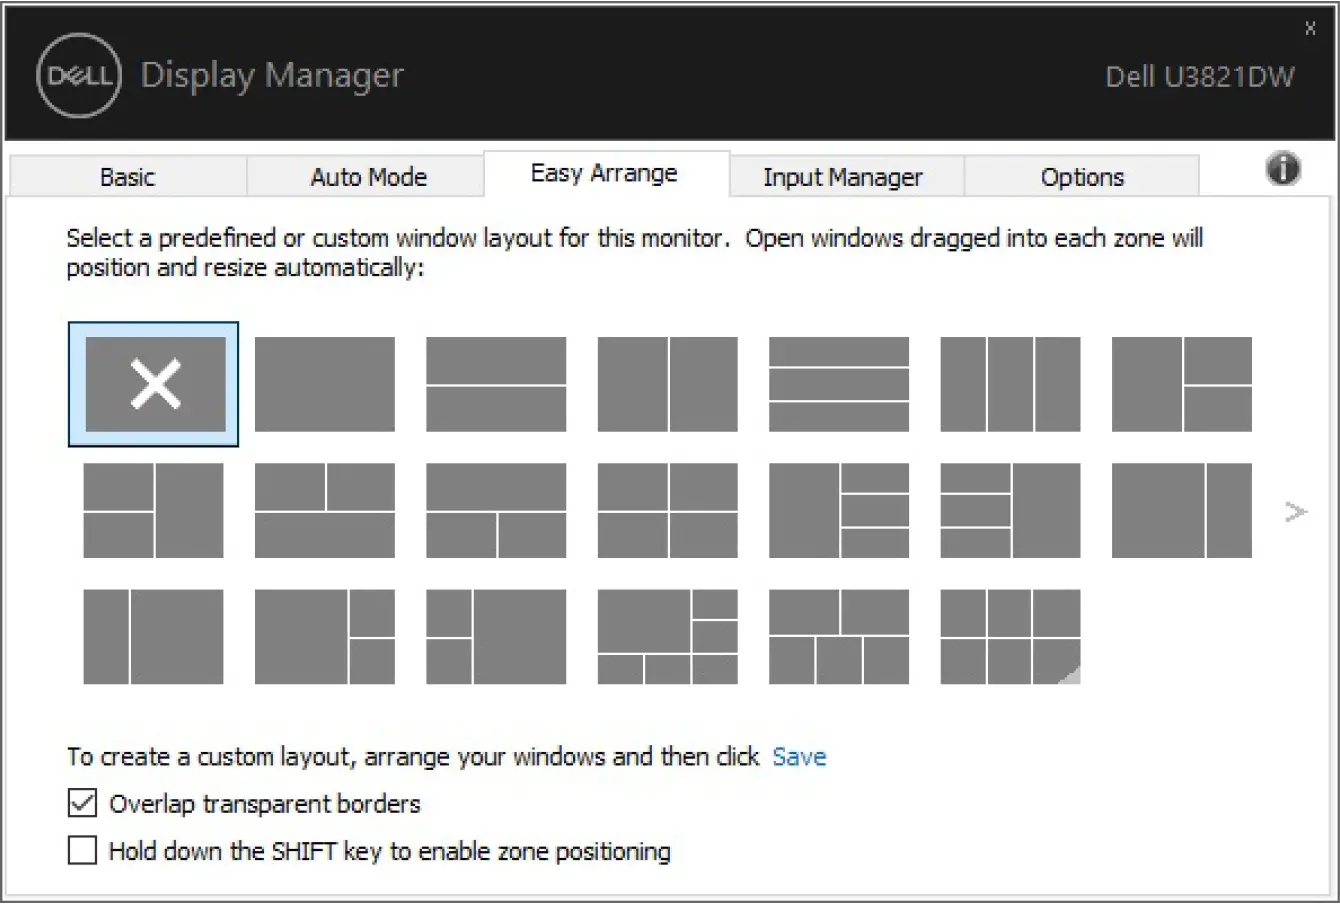Select two stacked horizontal zones layout
The image size is (1340, 904).
[x=495, y=384]
